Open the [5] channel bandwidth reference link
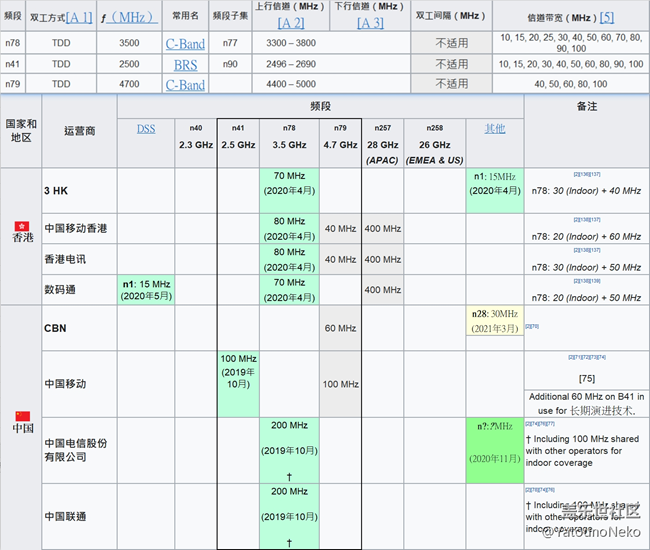Viewport: 650px width, 550px height. [607, 17]
